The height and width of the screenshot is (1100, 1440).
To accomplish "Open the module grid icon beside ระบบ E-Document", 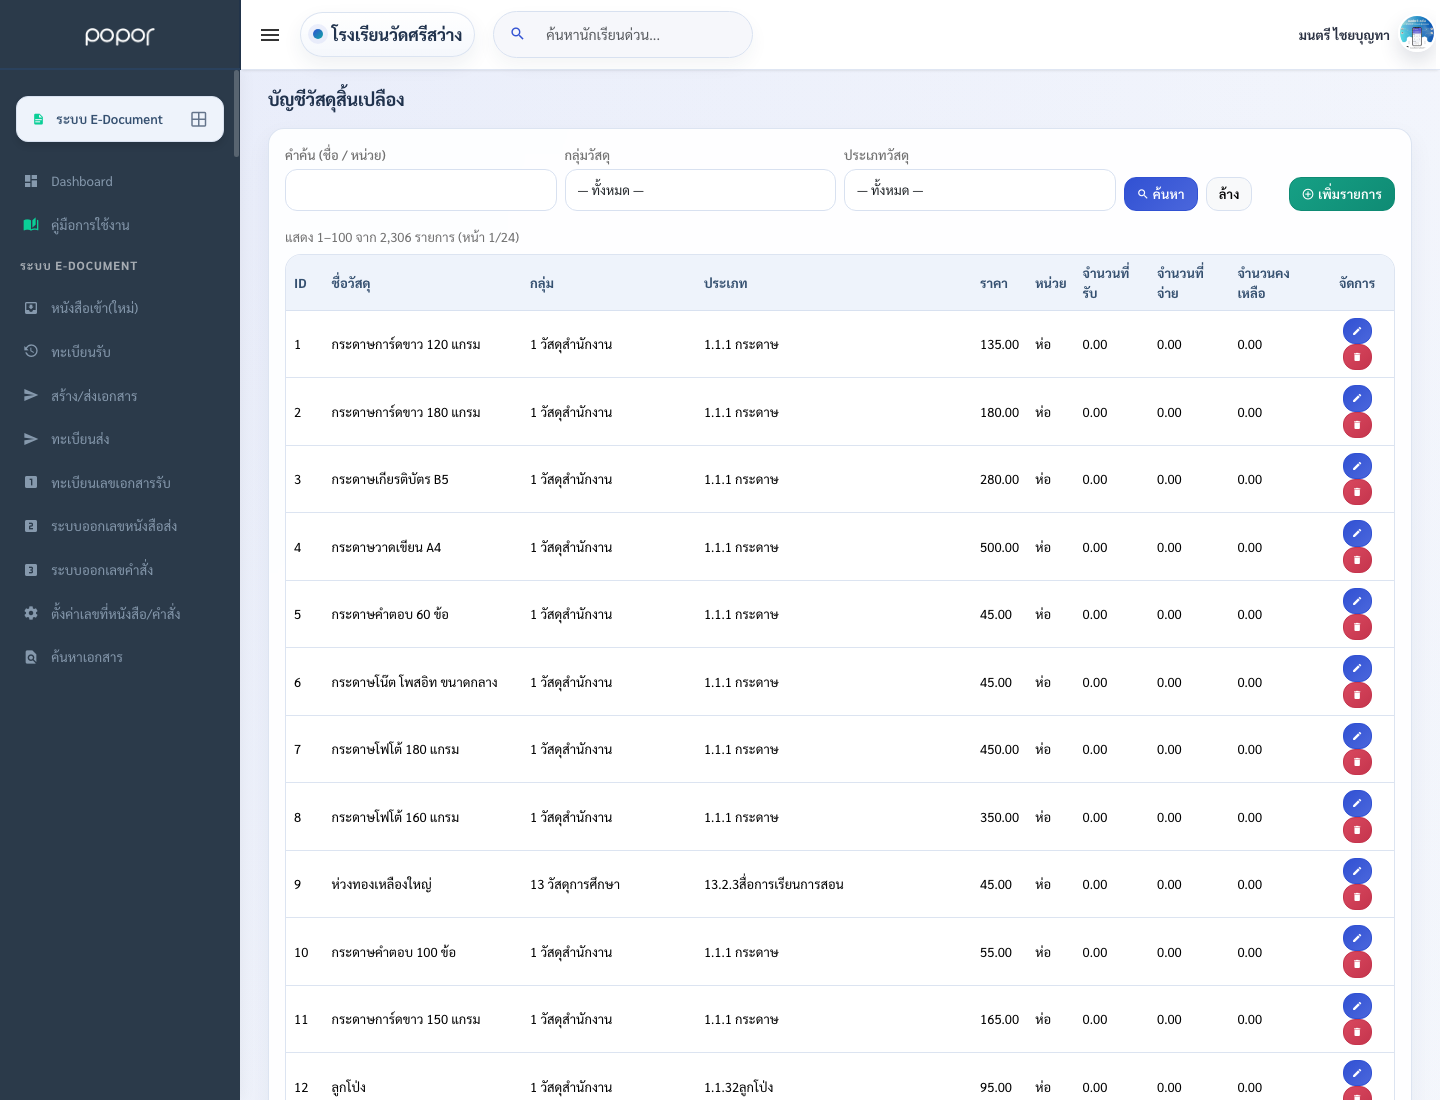I will [x=199, y=119].
